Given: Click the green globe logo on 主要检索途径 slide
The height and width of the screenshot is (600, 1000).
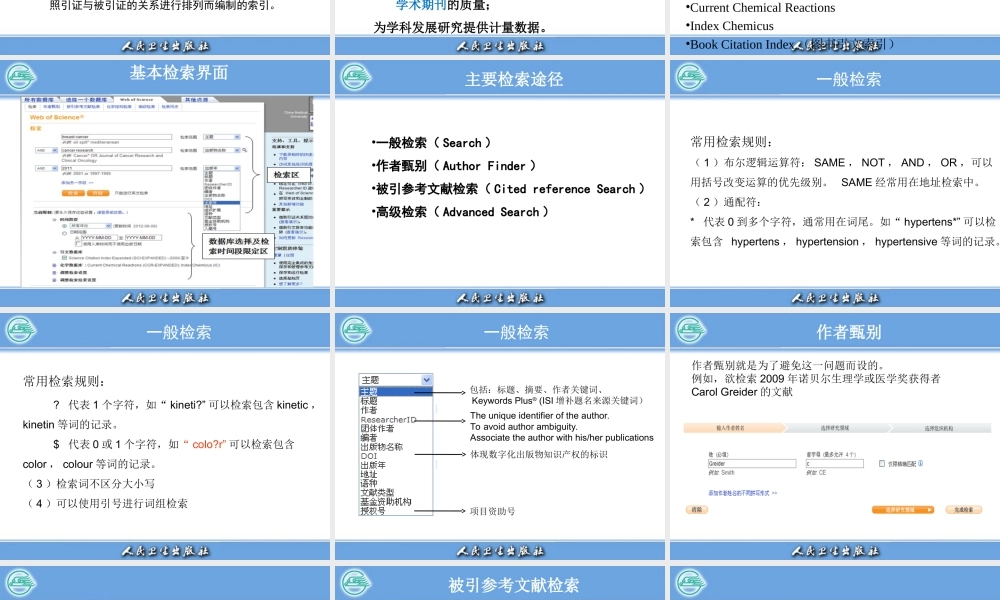Looking at the screenshot, I should [x=356, y=77].
